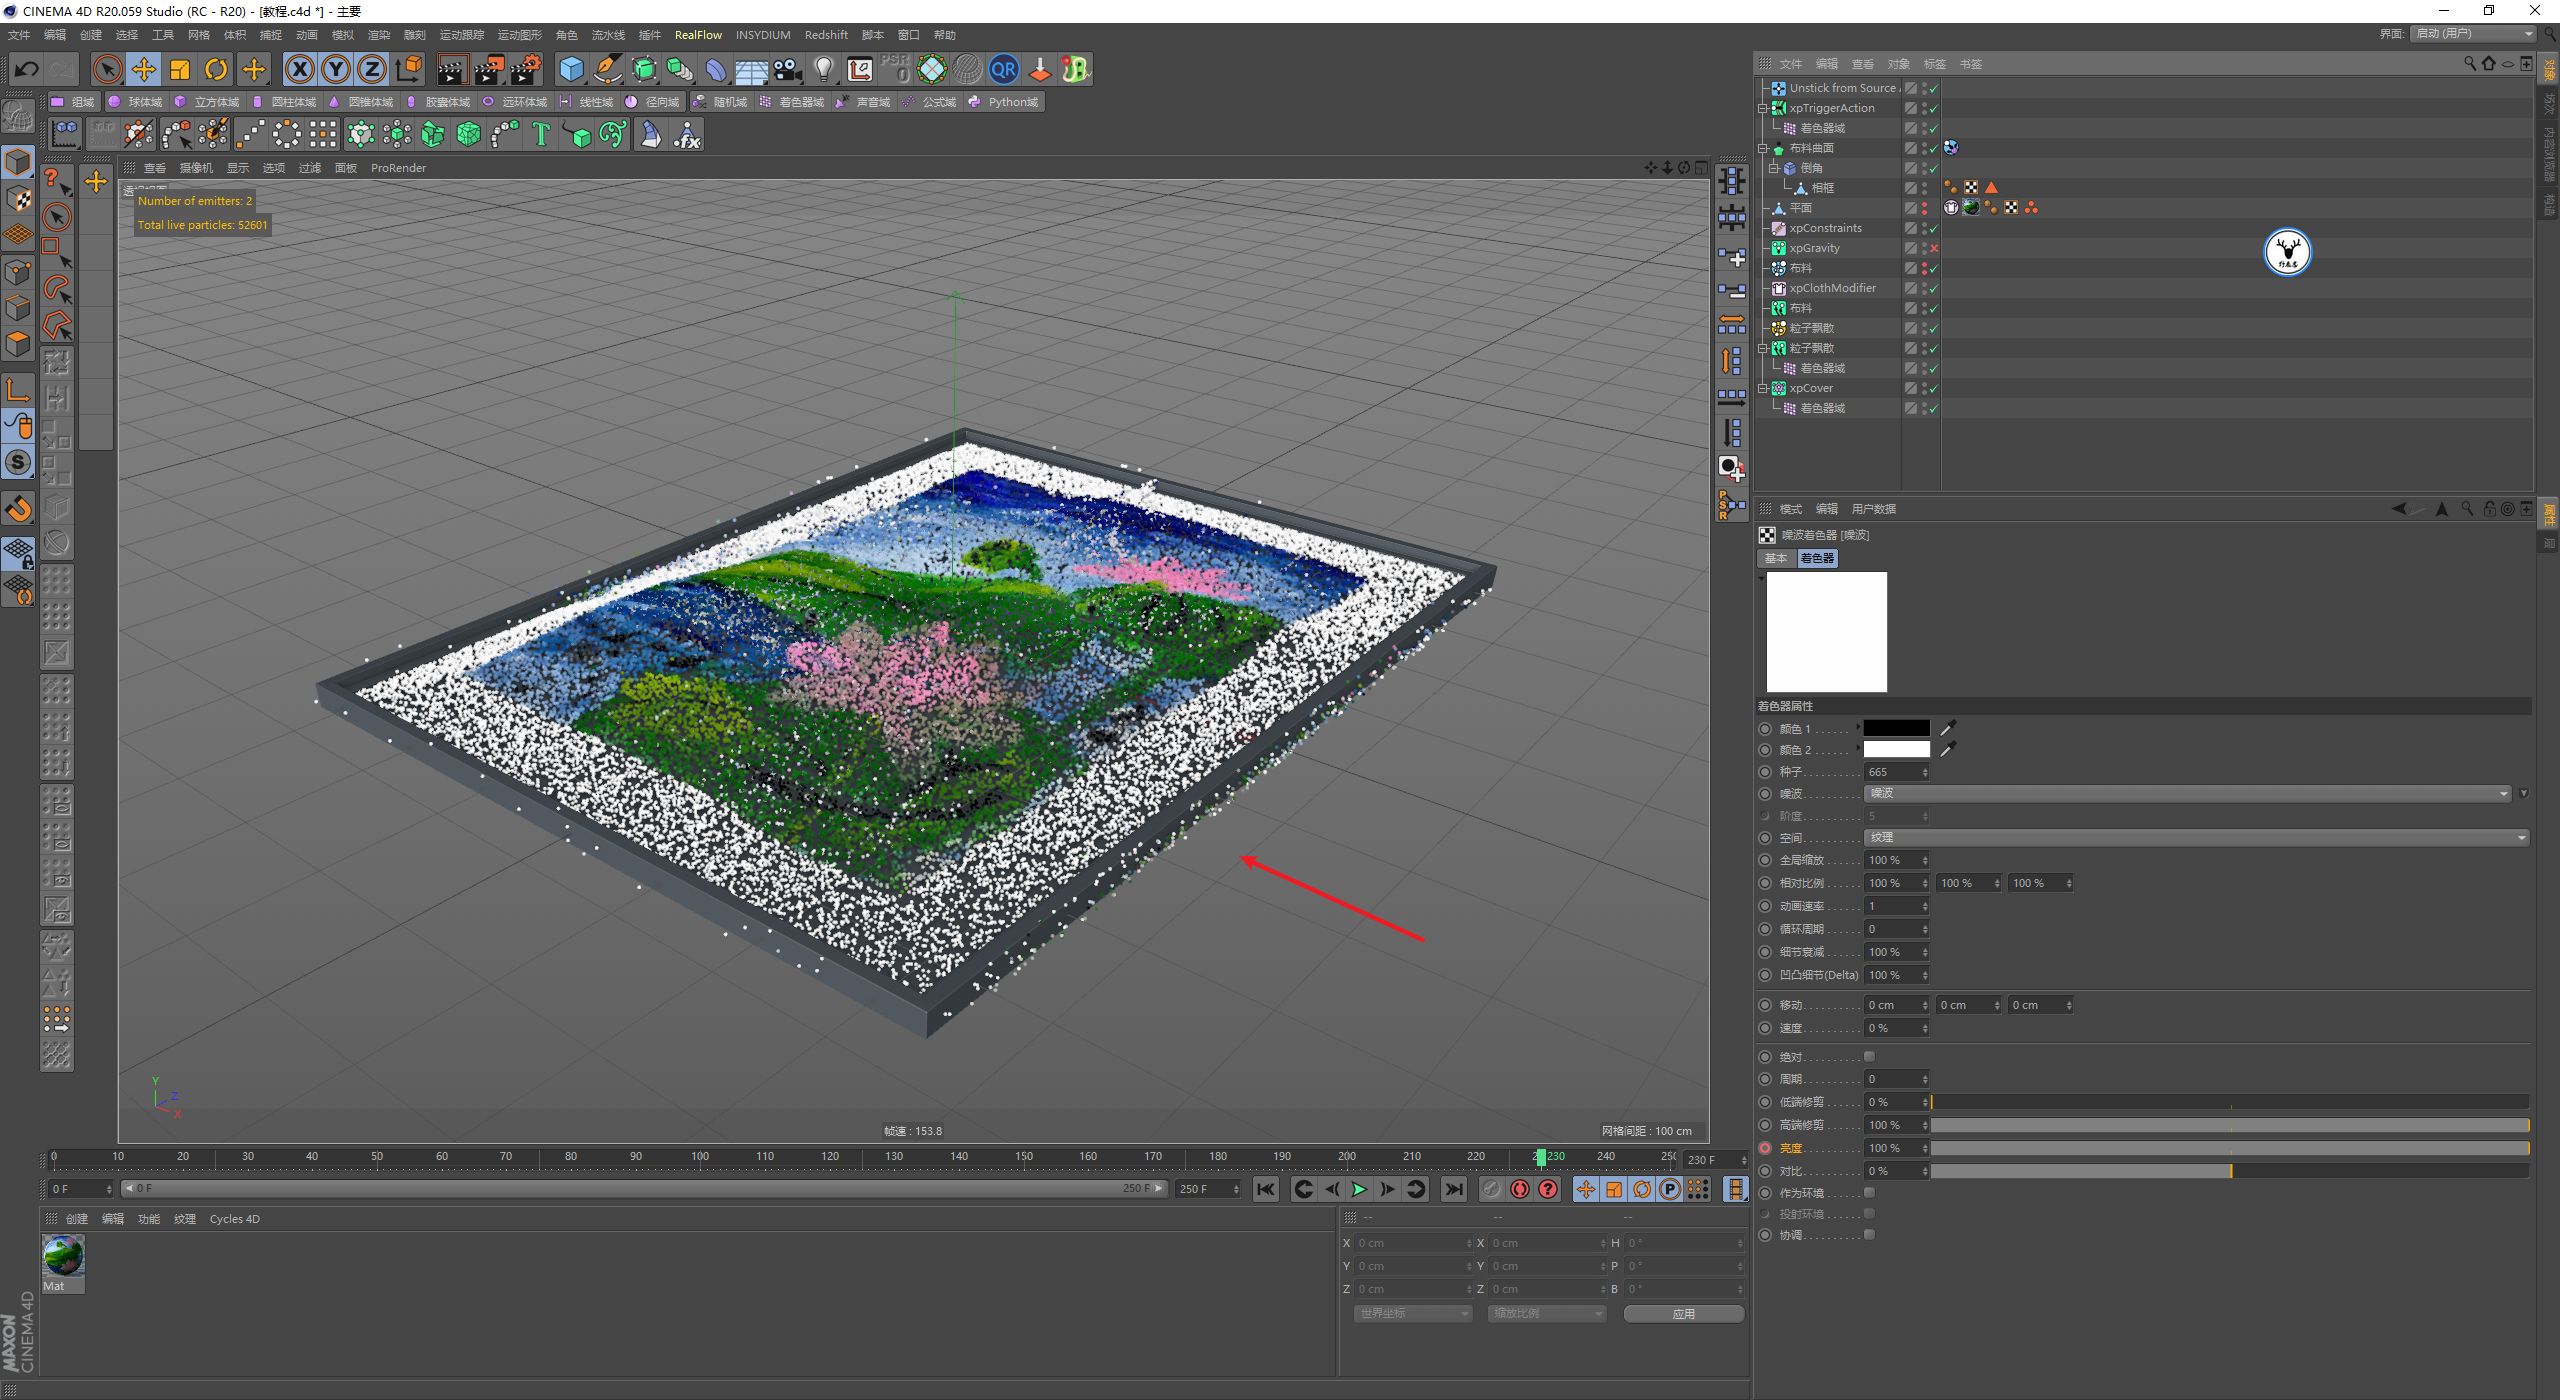This screenshot has width=2560, height=1400.
Task: Select the Mat material thumbnail
Action: 63,1256
